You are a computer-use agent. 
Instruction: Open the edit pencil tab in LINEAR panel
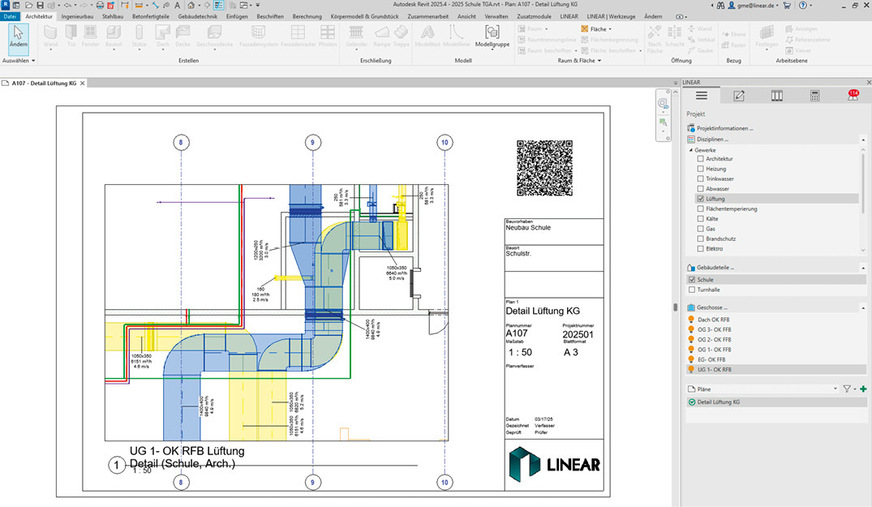pos(739,96)
